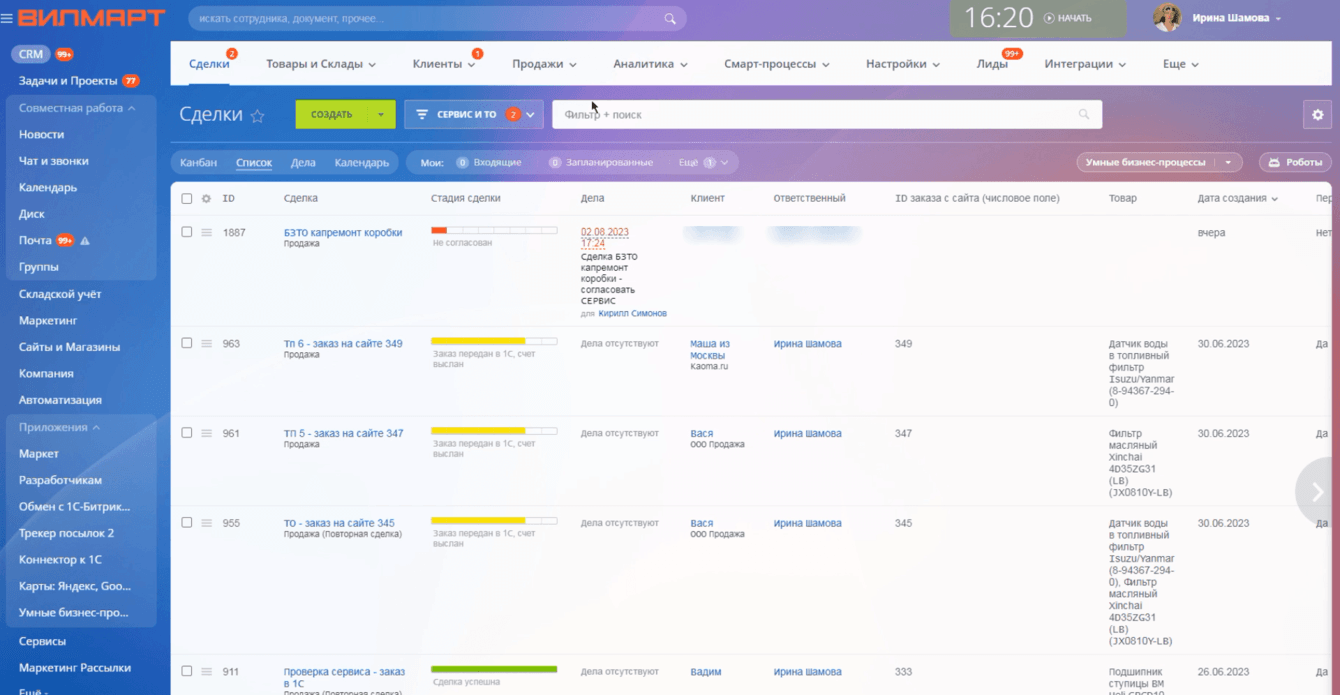The image size is (1340, 695).
Task: Open the row actions menu icon for deal 963
Action: 206,344
